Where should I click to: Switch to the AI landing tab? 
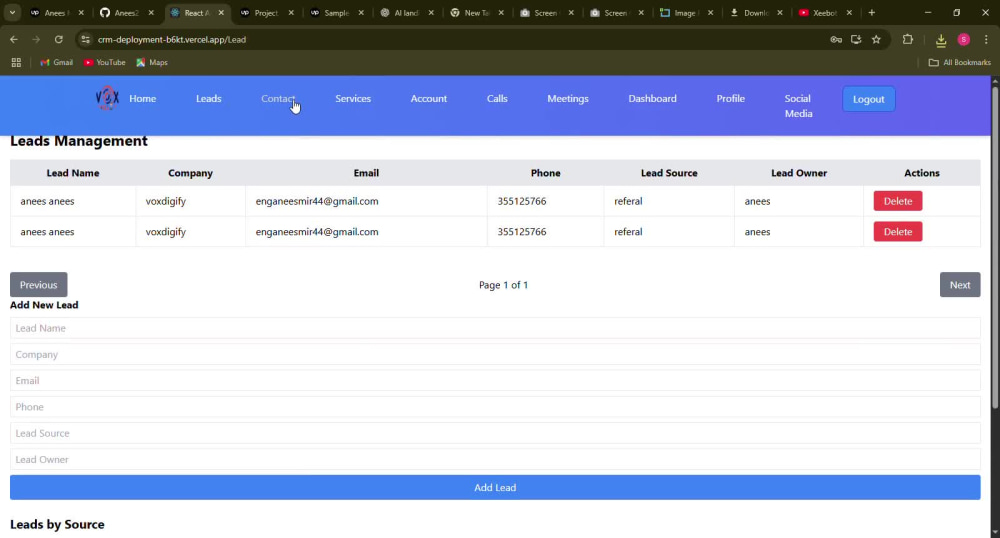[407, 13]
